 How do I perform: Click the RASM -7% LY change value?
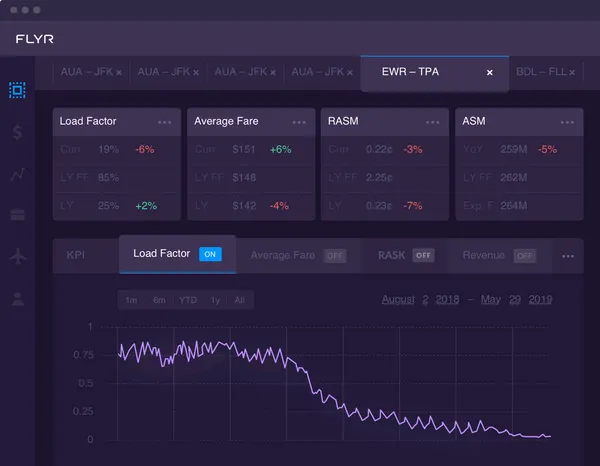(413, 206)
